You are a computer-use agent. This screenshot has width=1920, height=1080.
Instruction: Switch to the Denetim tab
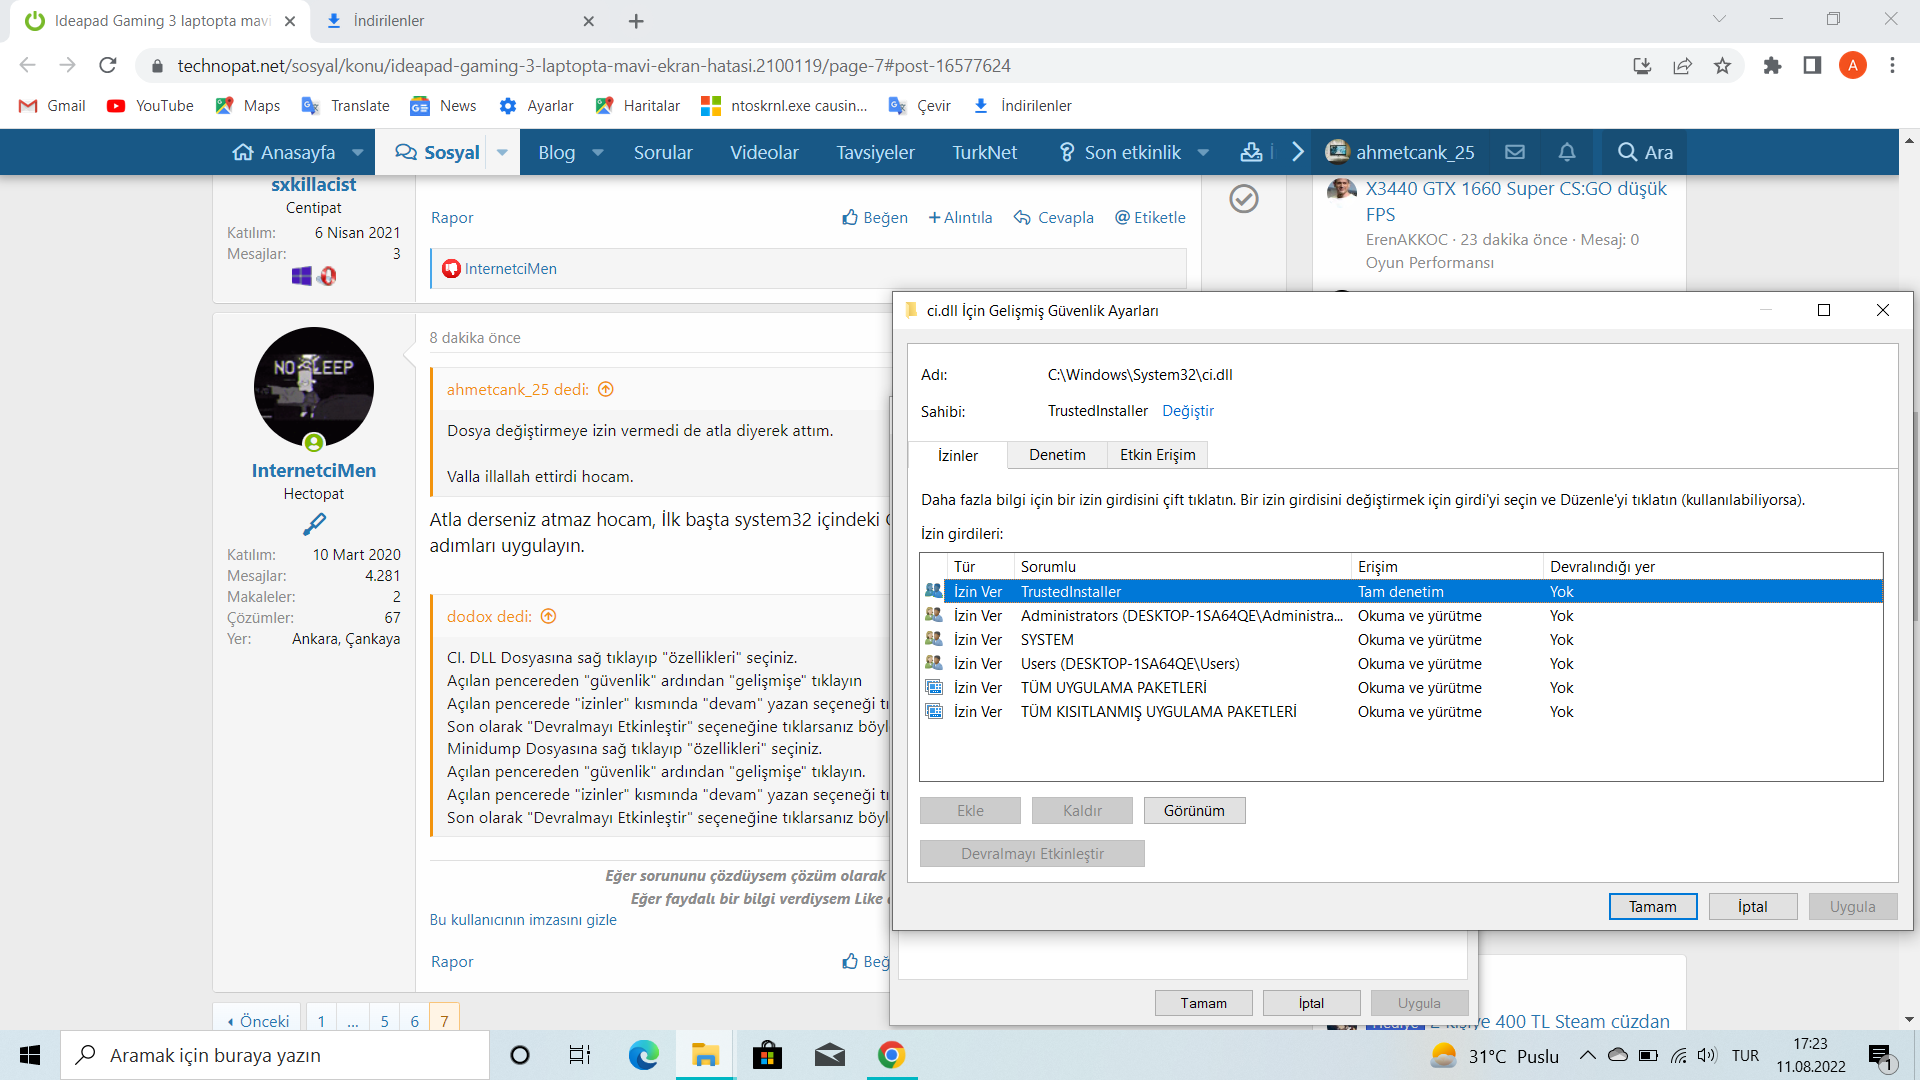click(1057, 455)
